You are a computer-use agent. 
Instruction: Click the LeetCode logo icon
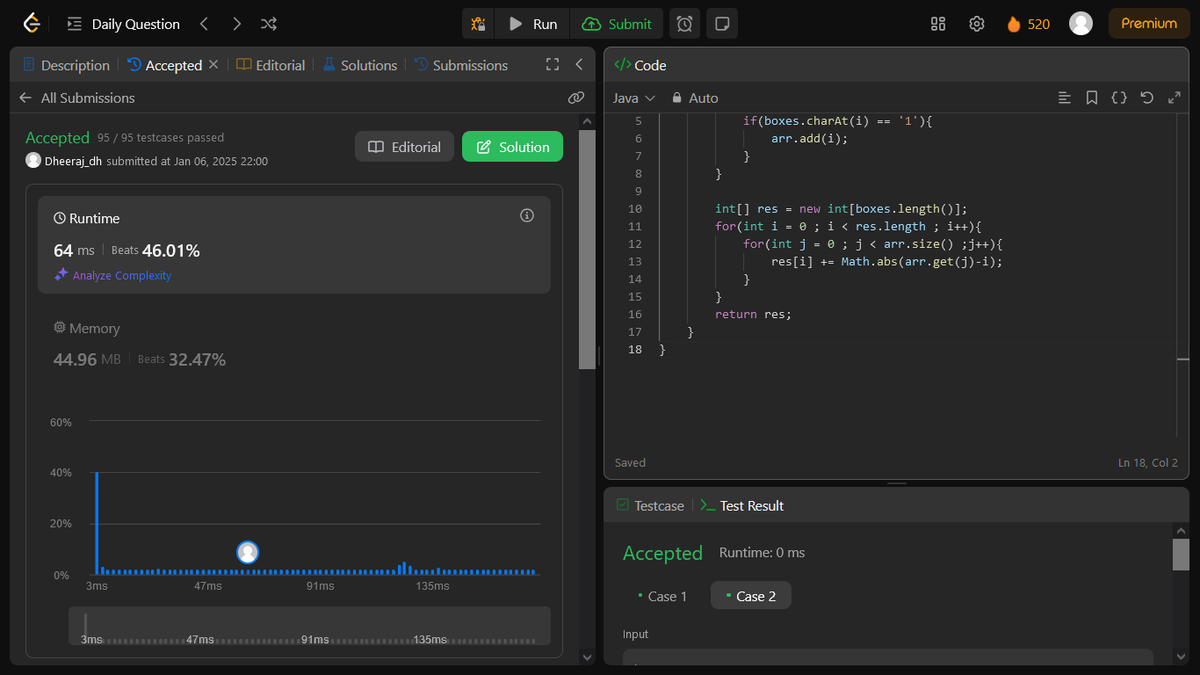pos(32,23)
